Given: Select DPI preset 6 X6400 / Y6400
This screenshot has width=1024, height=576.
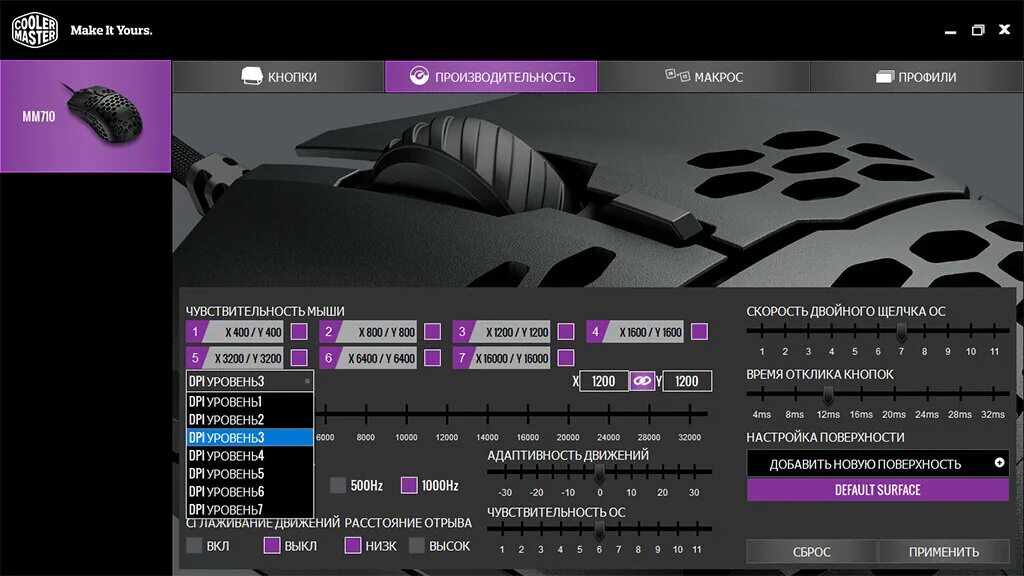Looking at the screenshot, I should pyautogui.click(x=368, y=358).
